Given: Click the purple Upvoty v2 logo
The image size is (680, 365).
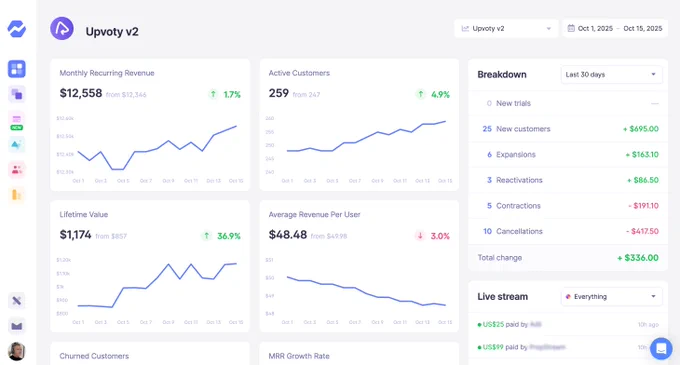Looking at the screenshot, I should [62, 29].
